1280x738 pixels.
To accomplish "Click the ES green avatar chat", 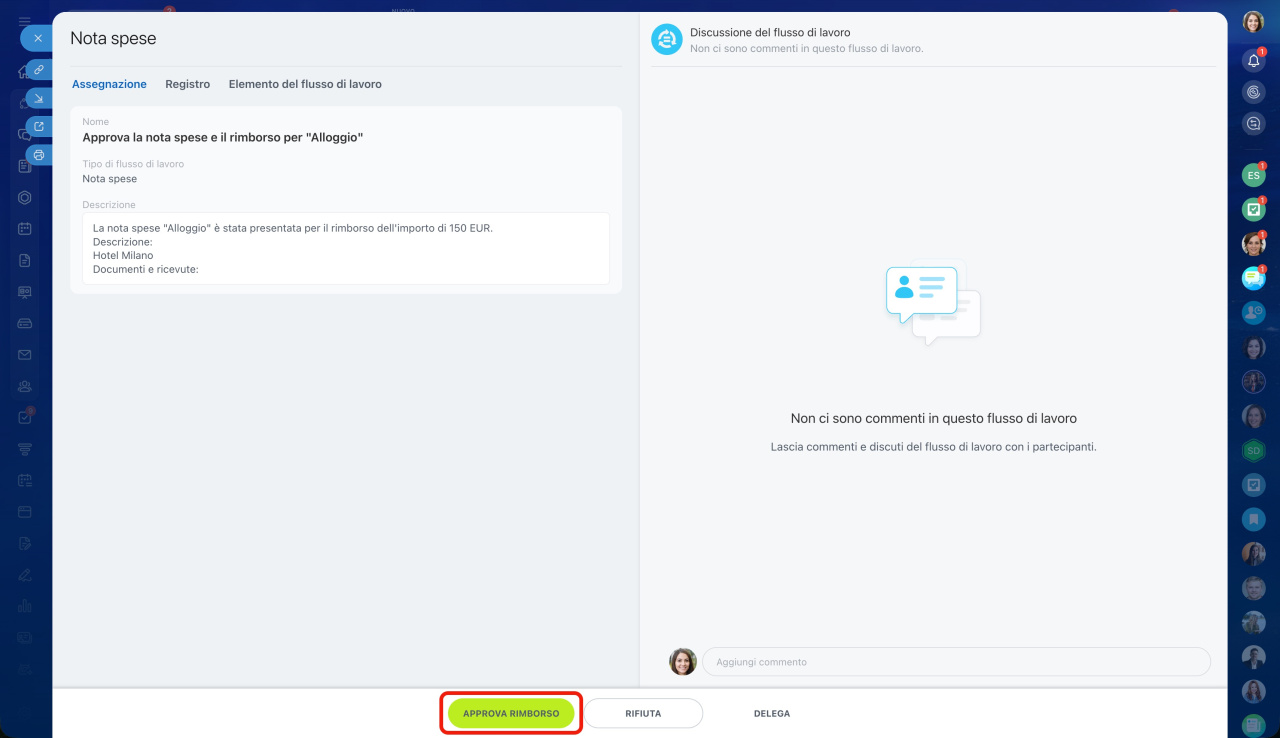I will (x=1253, y=176).
